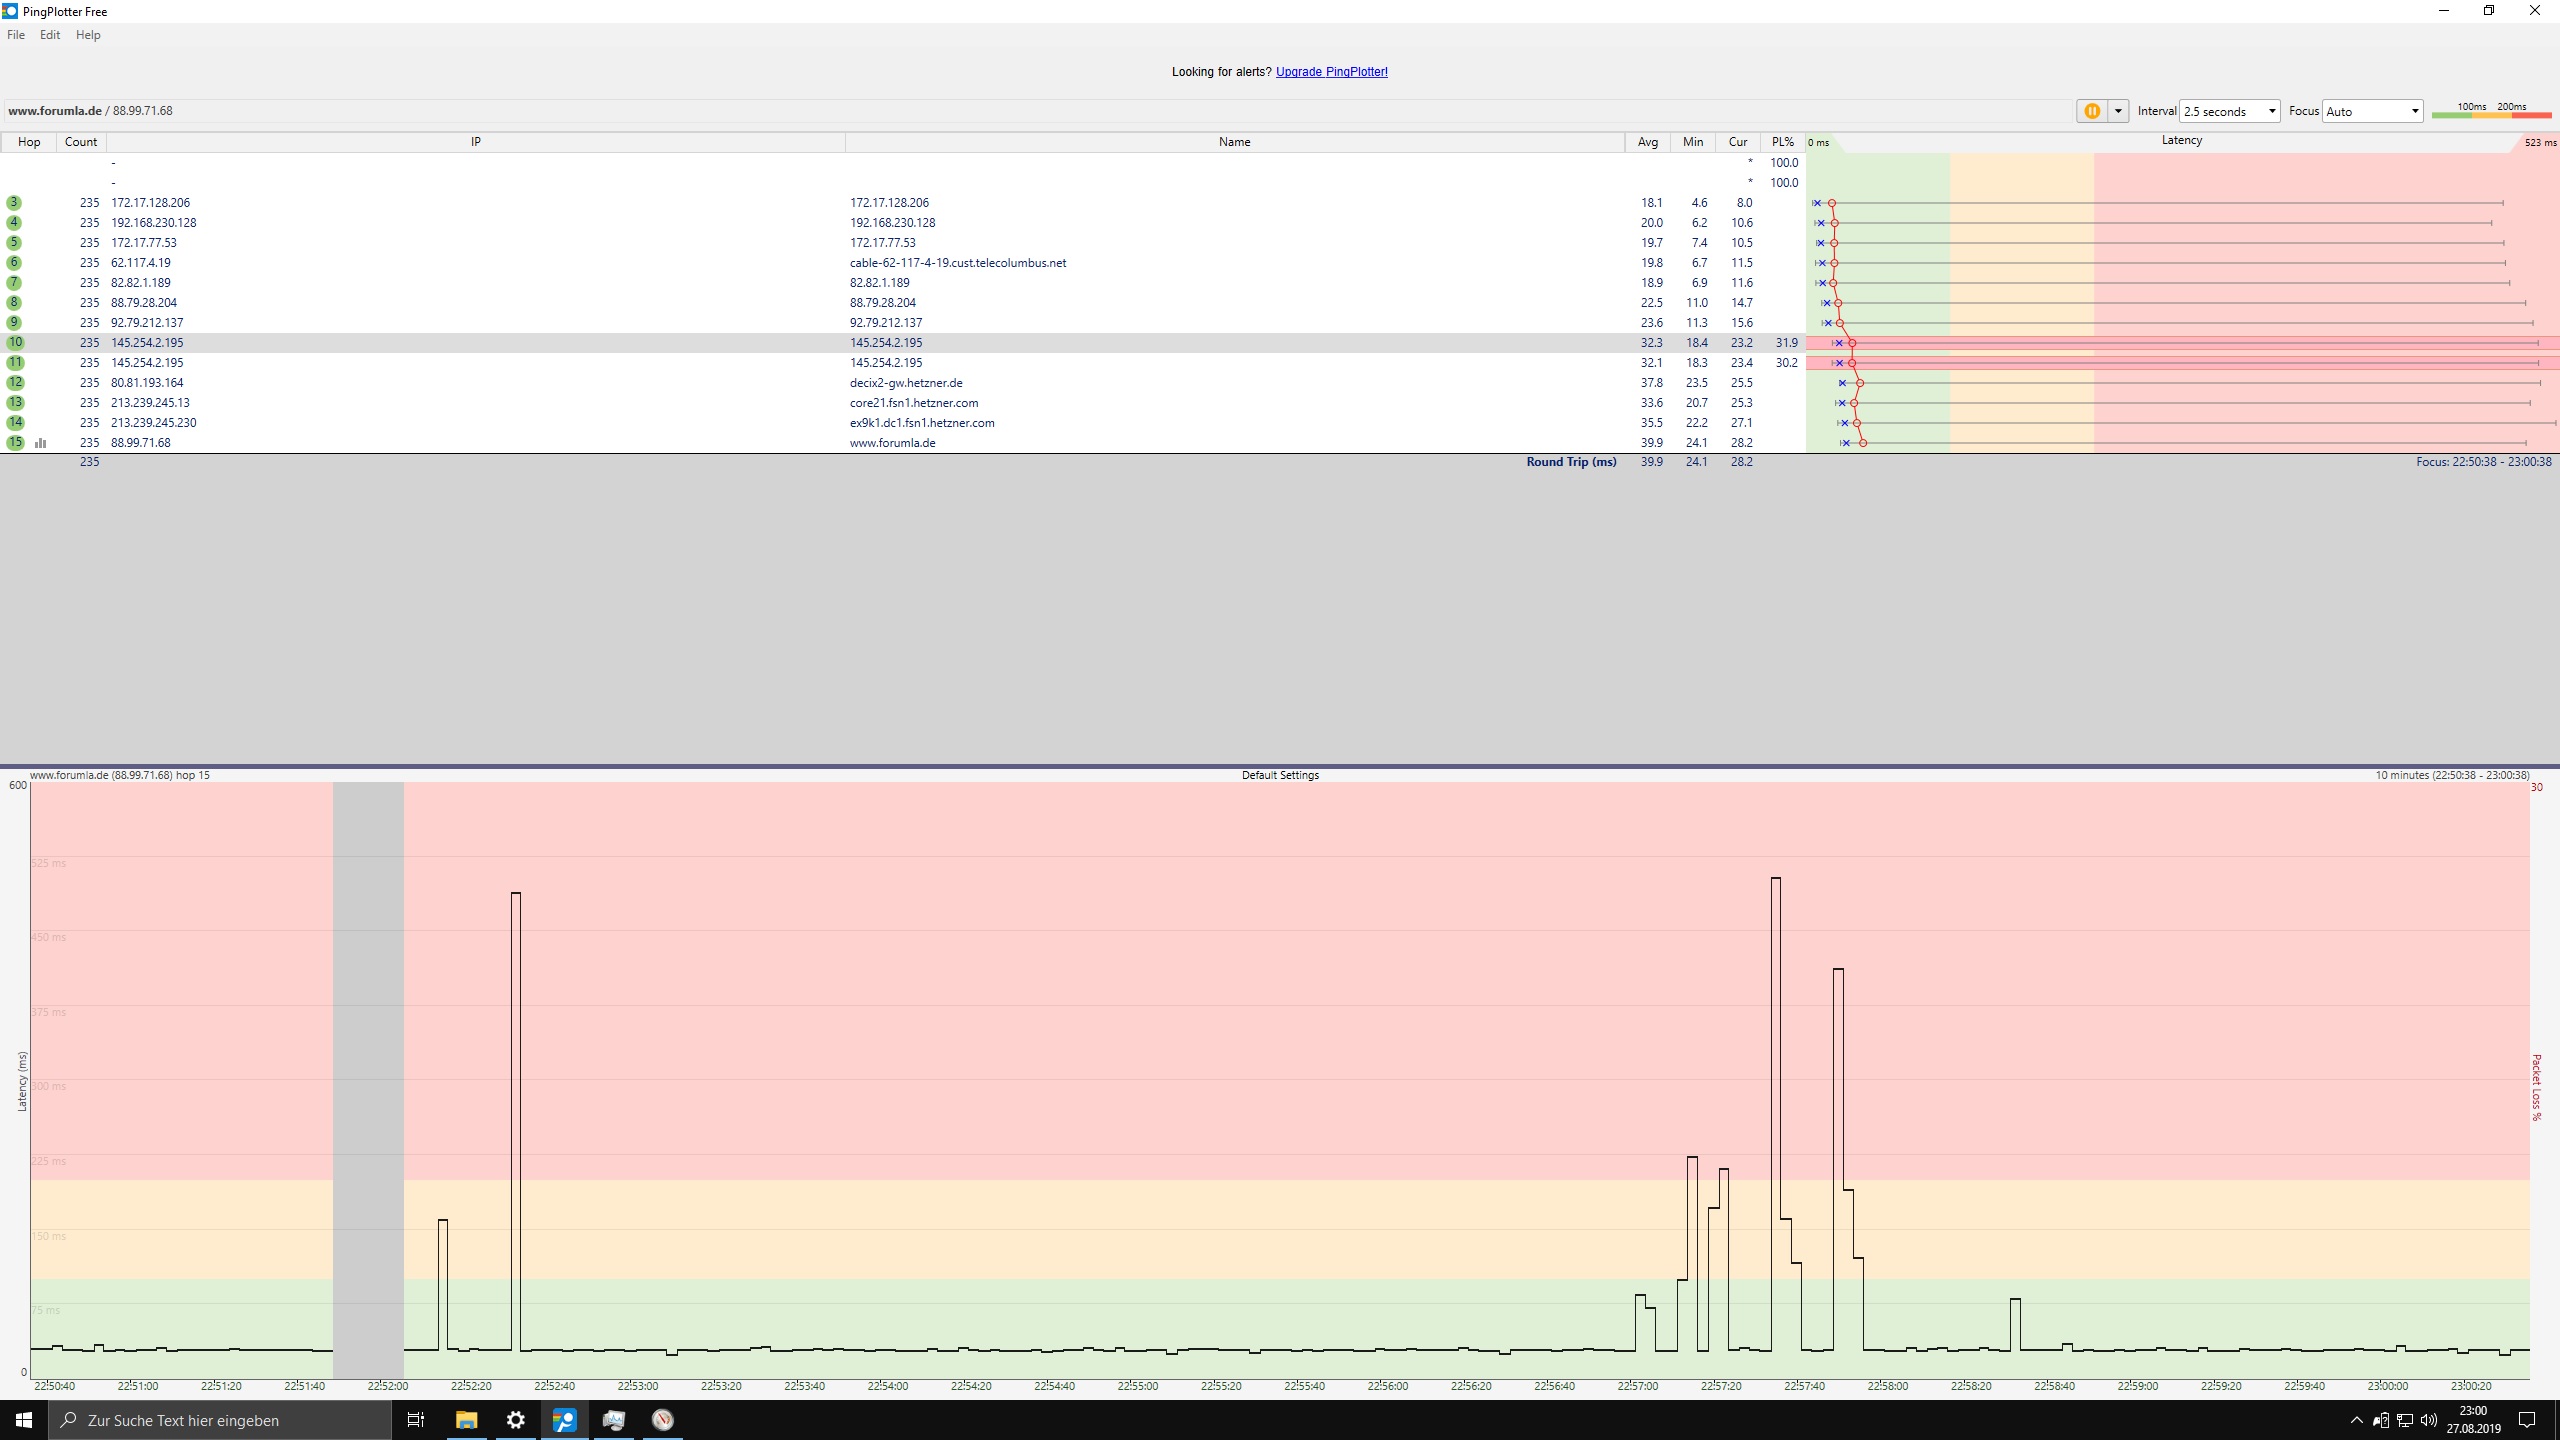The width and height of the screenshot is (2560, 1440).
Task: Click the green hop 11 circle icon
Action: 15,363
